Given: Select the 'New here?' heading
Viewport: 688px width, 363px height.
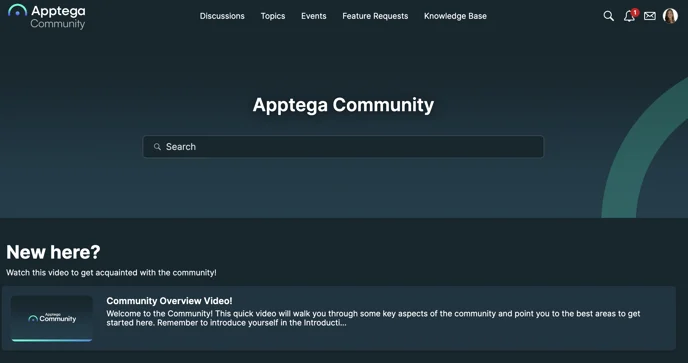Looking at the screenshot, I should 53,252.
